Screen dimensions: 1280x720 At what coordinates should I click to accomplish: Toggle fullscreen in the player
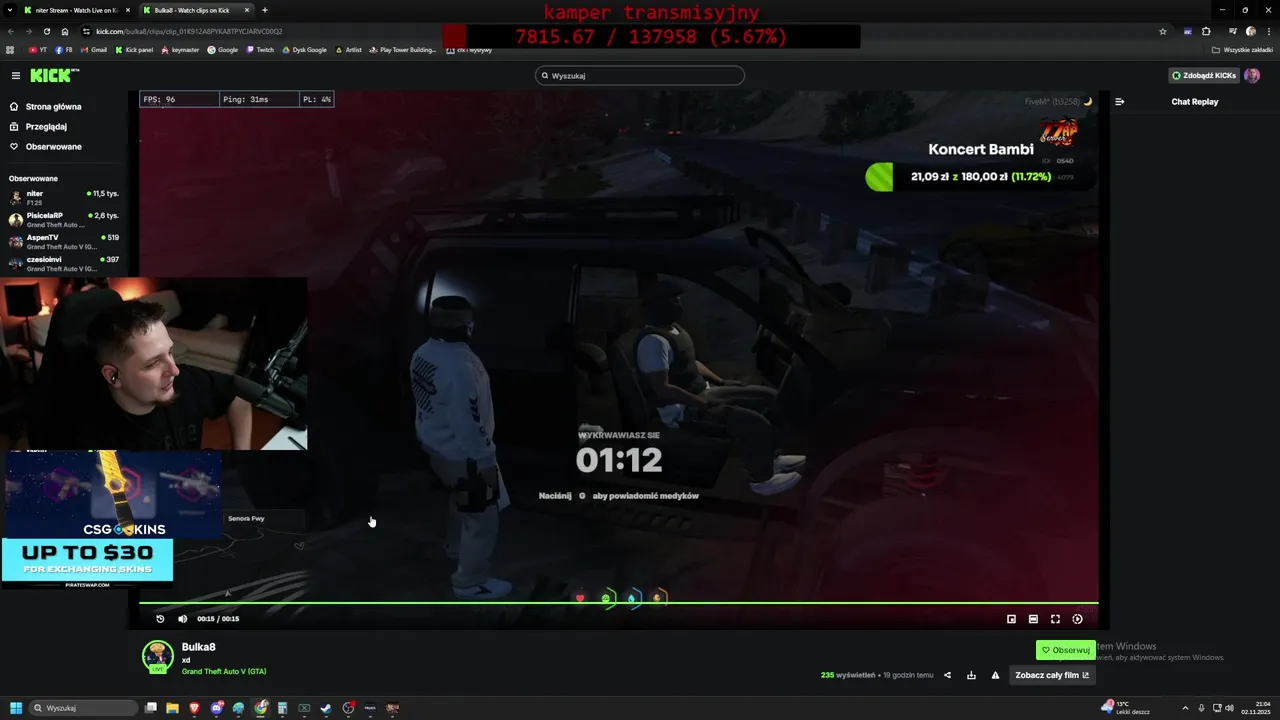tap(1055, 619)
